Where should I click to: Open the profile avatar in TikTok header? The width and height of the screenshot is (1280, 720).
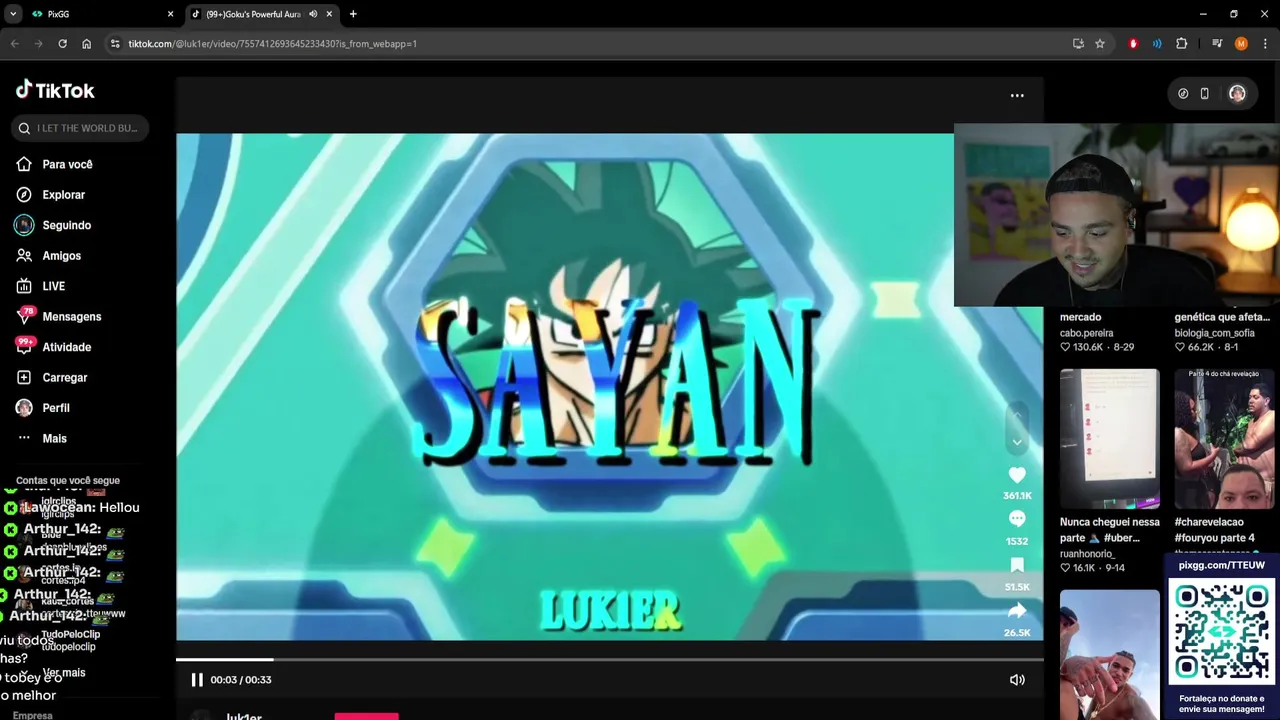1237,93
